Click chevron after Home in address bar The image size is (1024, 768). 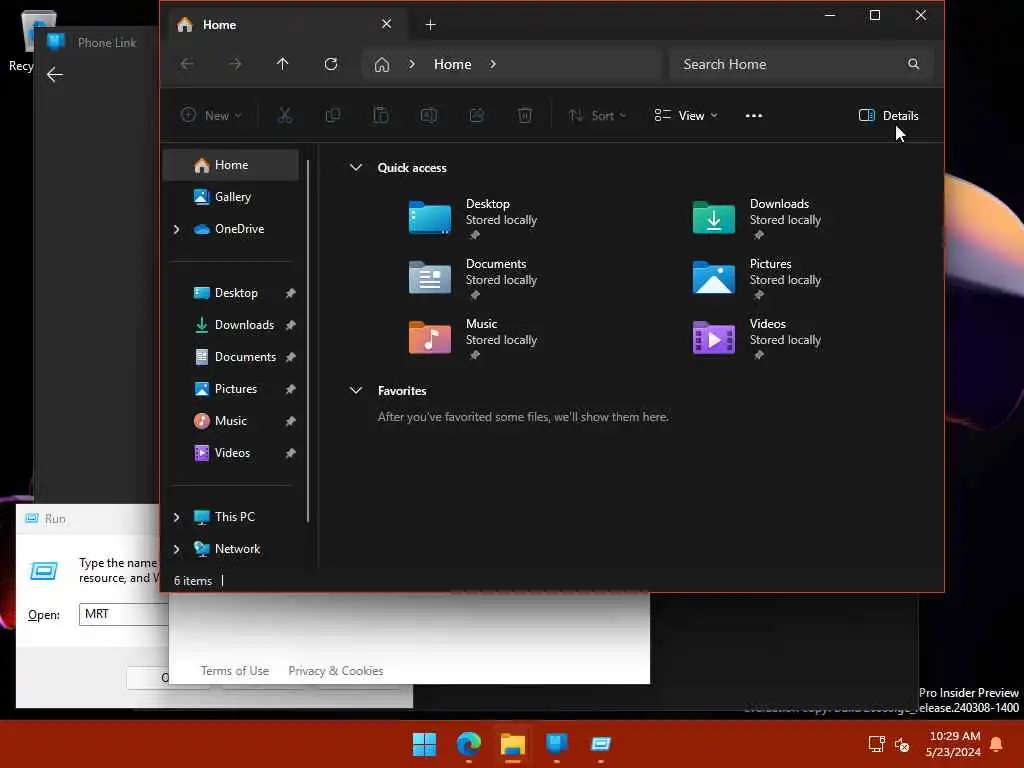coord(493,64)
